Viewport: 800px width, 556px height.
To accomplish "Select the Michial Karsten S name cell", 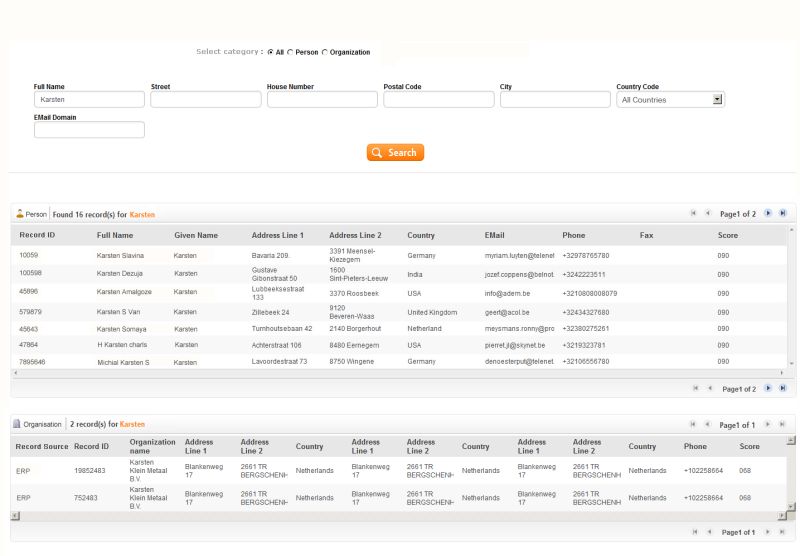I will [123, 362].
